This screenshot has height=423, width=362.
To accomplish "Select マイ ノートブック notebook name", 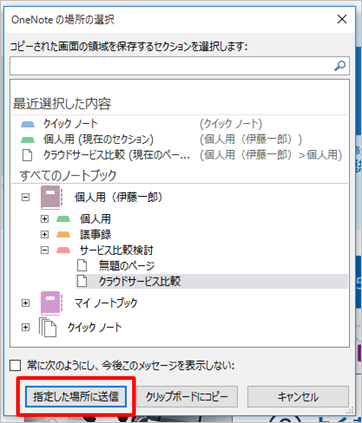I will tap(106, 303).
